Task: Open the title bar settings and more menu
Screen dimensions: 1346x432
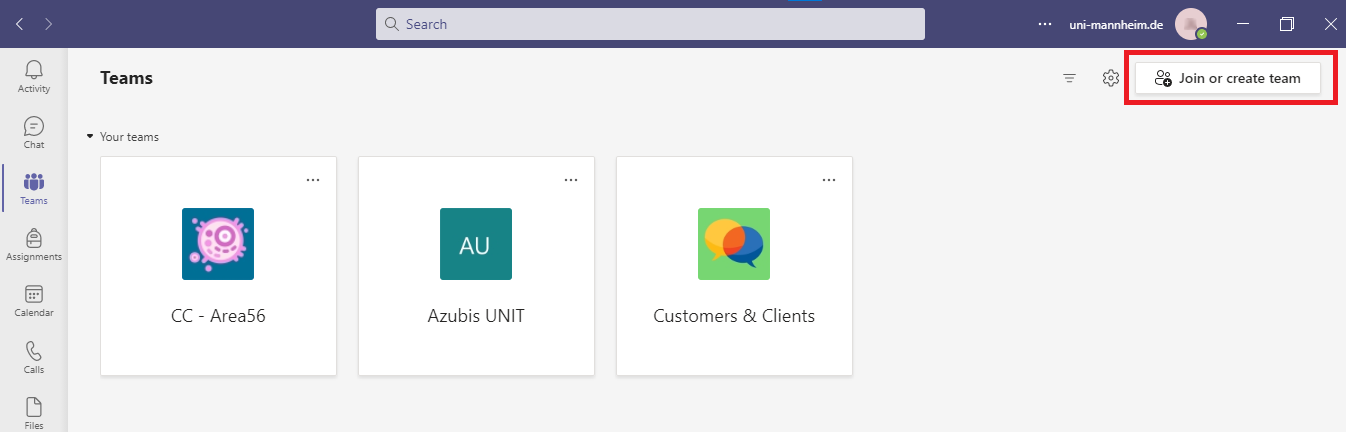Action: [1046, 24]
